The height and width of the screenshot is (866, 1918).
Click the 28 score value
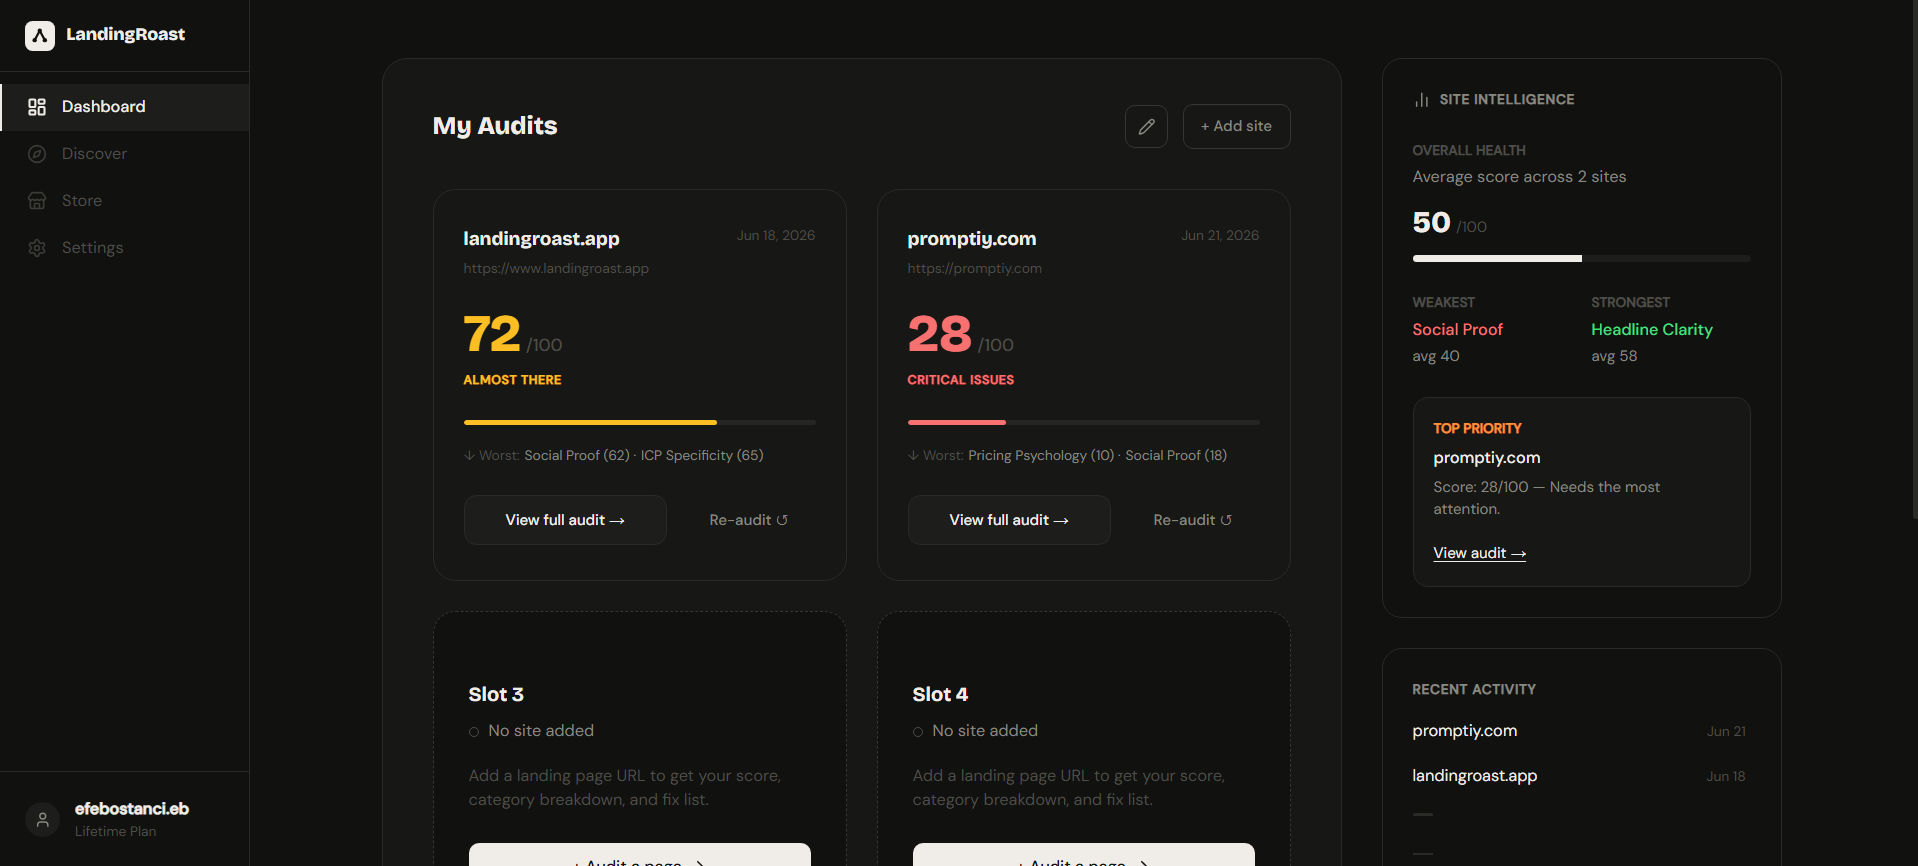[939, 334]
